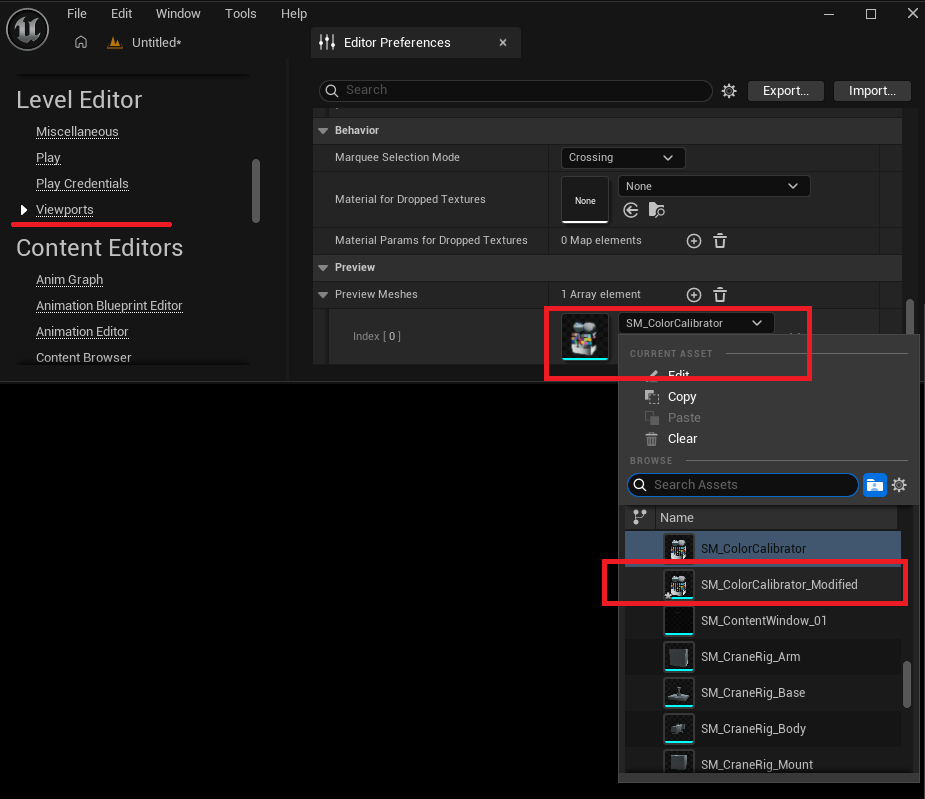
Task: Click the search magnifier in Search Assets
Action: (x=640, y=485)
